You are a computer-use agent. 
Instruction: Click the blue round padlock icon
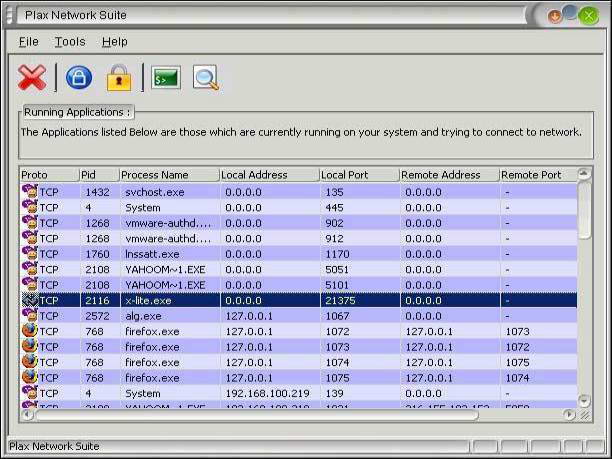click(x=79, y=78)
